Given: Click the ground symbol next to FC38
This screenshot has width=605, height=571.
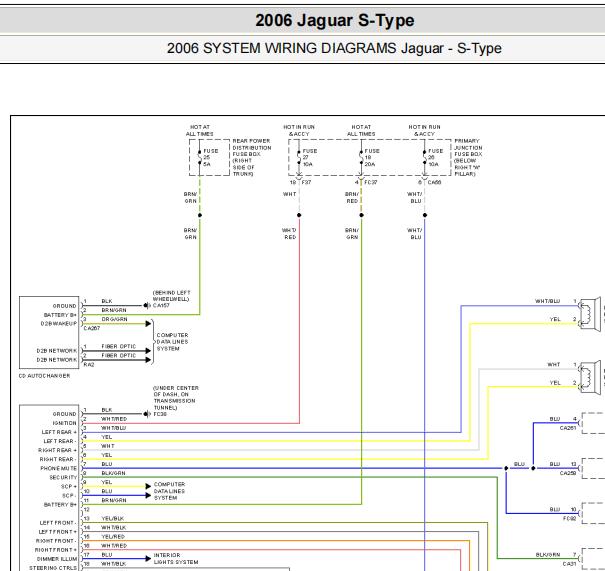Looking at the screenshot, I should click(x=146, y=414).
